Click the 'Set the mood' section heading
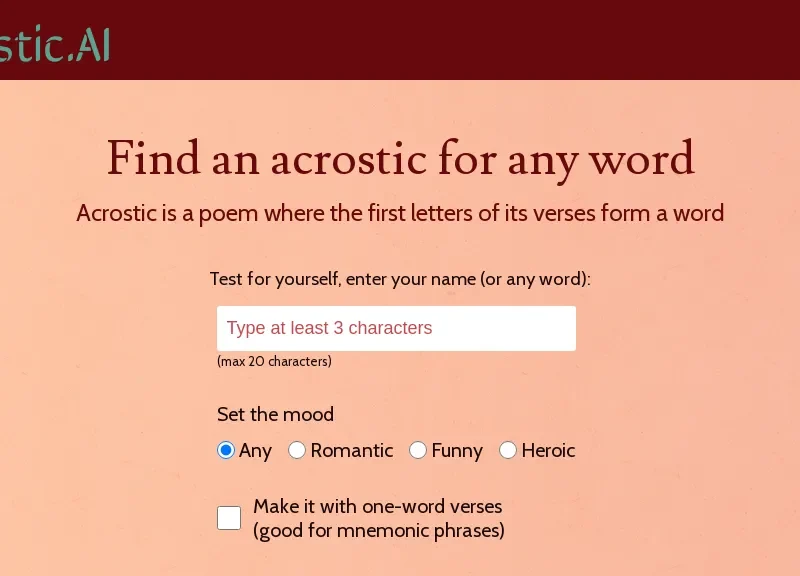 [276, 414]
